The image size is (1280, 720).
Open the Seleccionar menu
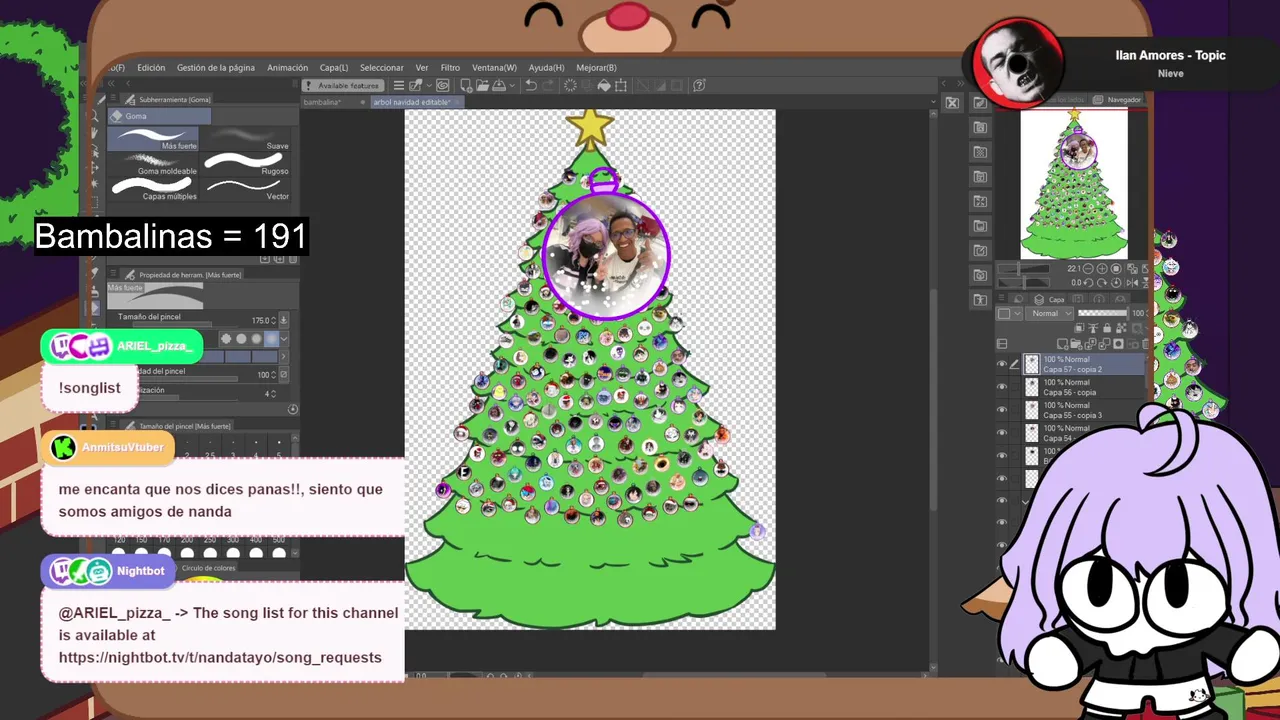[x=382, y=68]
